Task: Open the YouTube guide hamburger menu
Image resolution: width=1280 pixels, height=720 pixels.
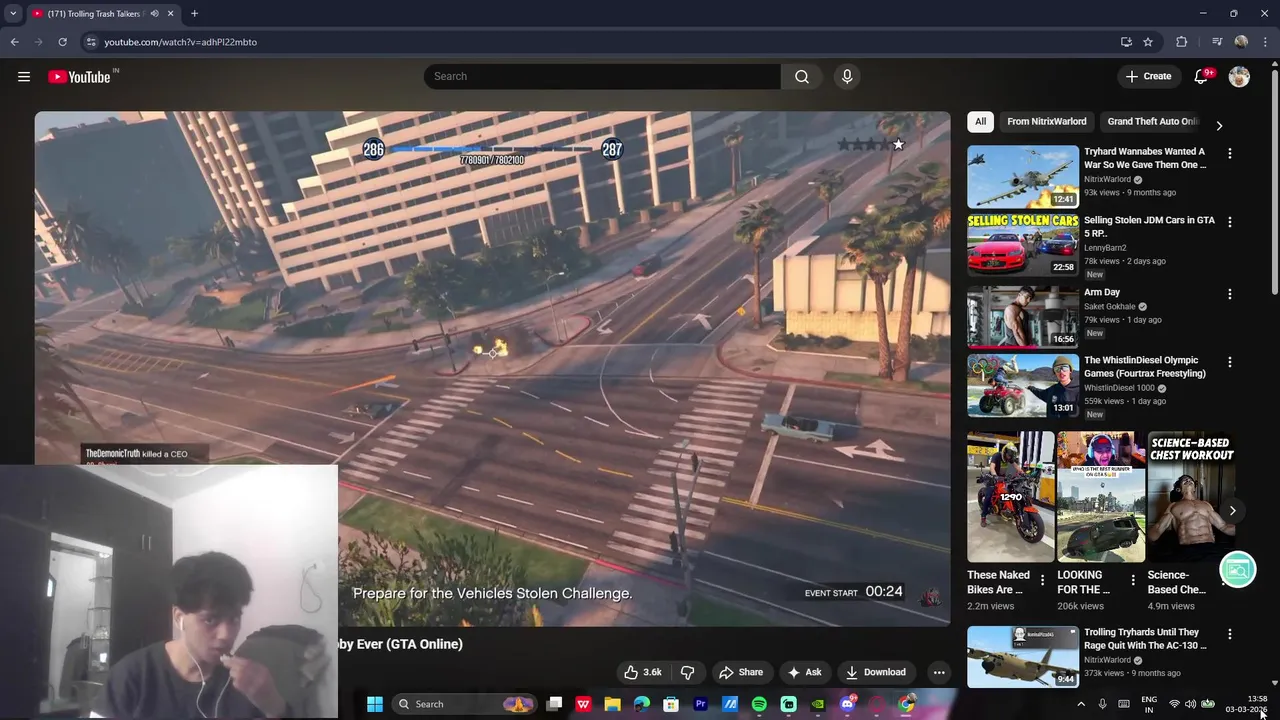Action: point(24,77)
